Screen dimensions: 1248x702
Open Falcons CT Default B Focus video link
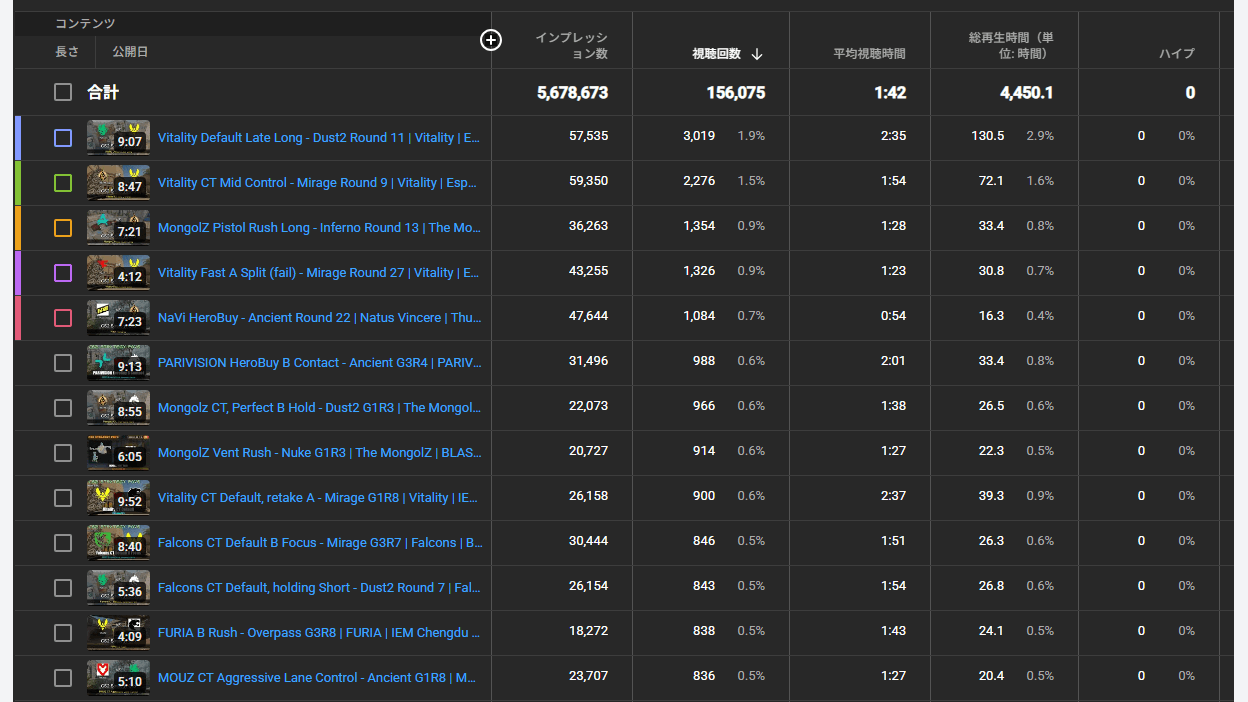(x=319, y=543)
